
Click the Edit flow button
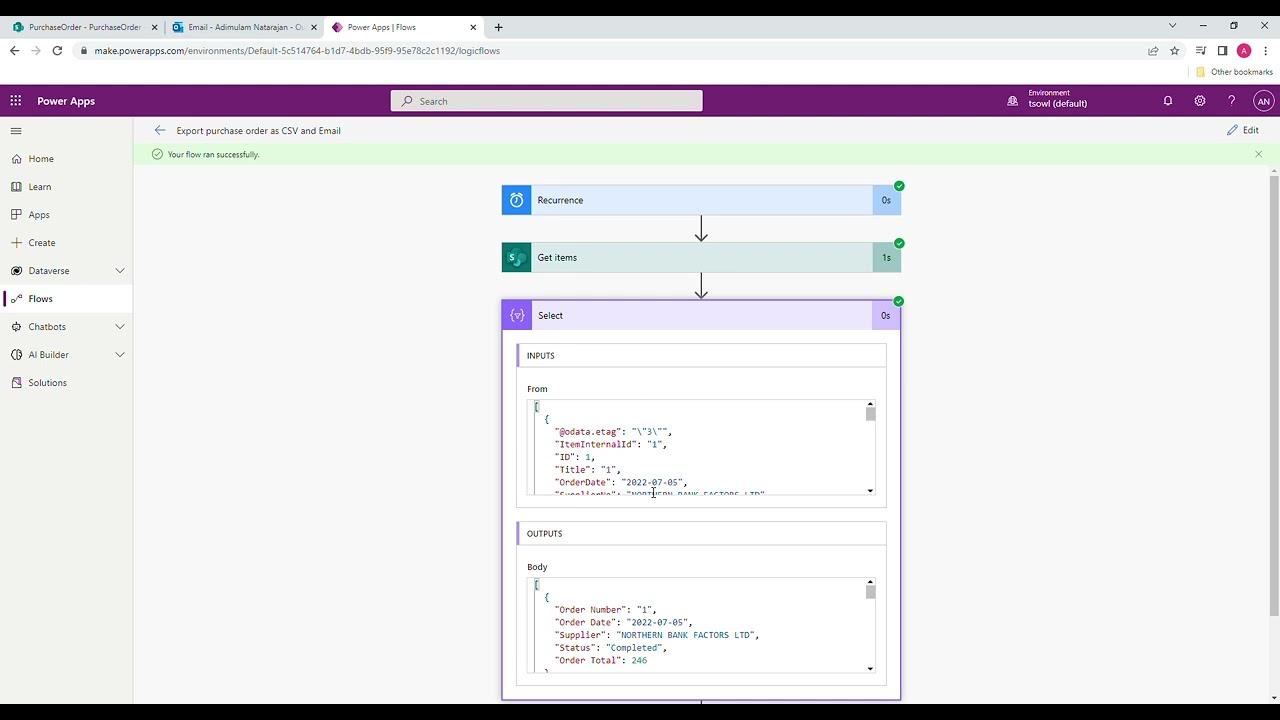[x=1243, y=130]
